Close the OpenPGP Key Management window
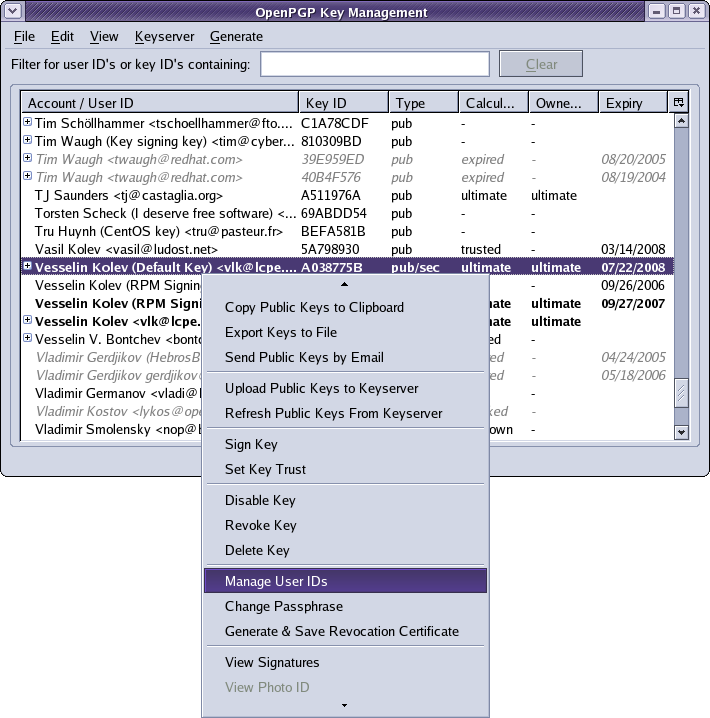Image resolution: width=710 pixels, height=718 pixels. tap(697, 11)
